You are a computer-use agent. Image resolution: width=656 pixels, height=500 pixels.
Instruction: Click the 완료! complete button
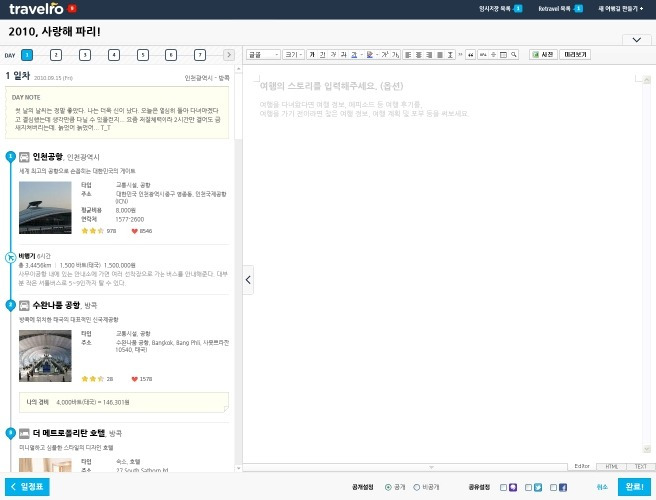point(634,487)
